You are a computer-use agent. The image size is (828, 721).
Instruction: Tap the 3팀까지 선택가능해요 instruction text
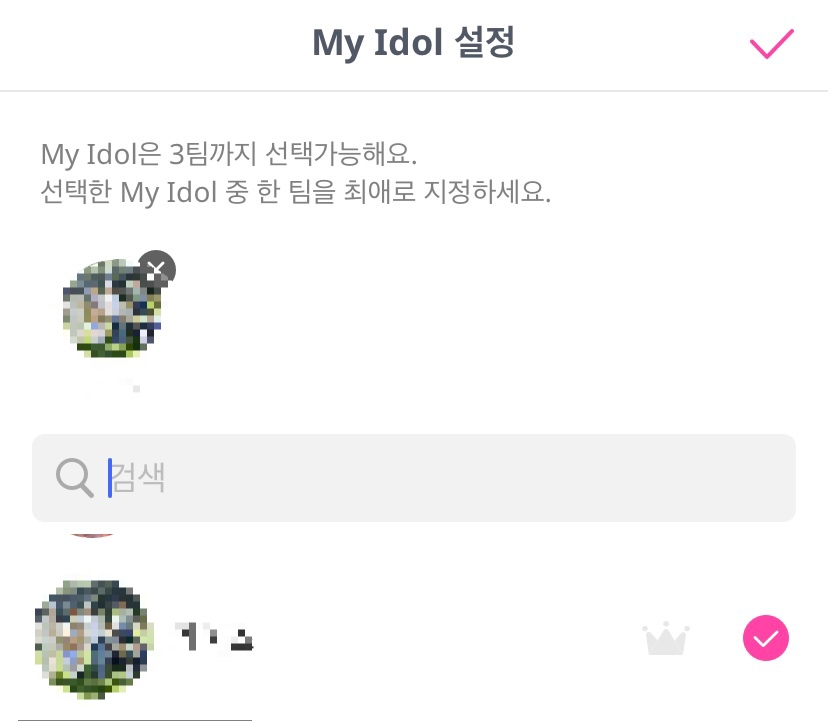[x=228, y=155]
